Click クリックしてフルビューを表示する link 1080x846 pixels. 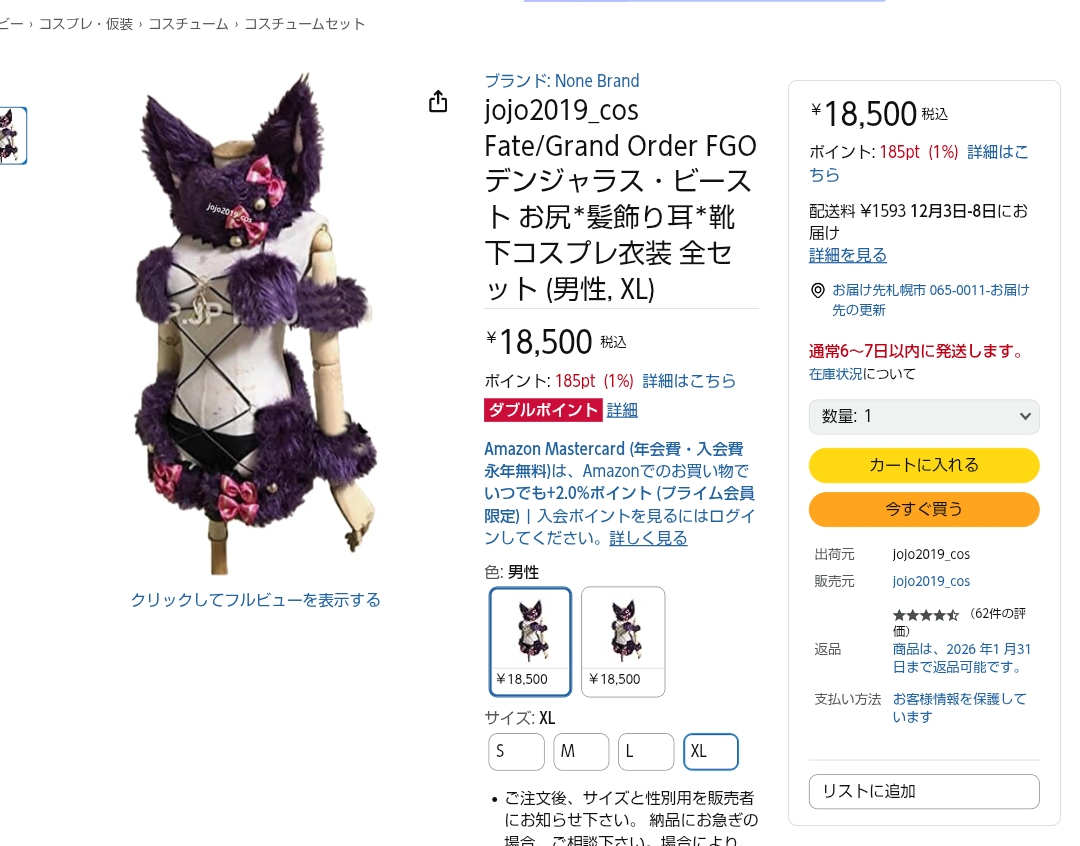(256, 600)
